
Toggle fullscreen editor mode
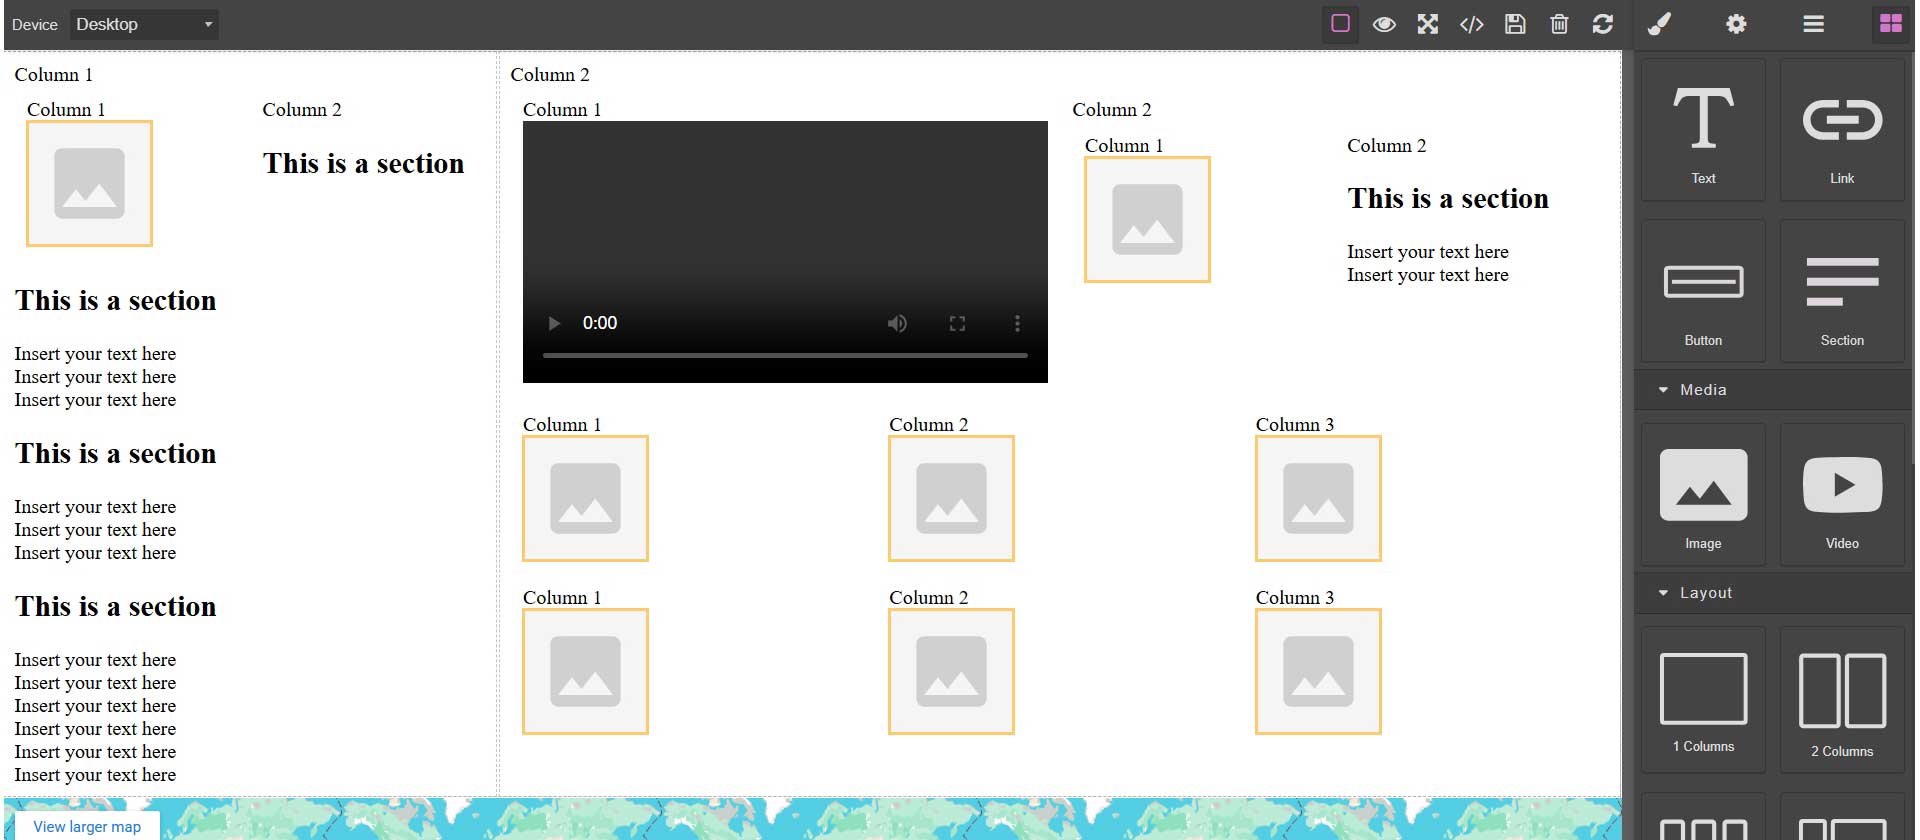click(x=1428, y=24)
